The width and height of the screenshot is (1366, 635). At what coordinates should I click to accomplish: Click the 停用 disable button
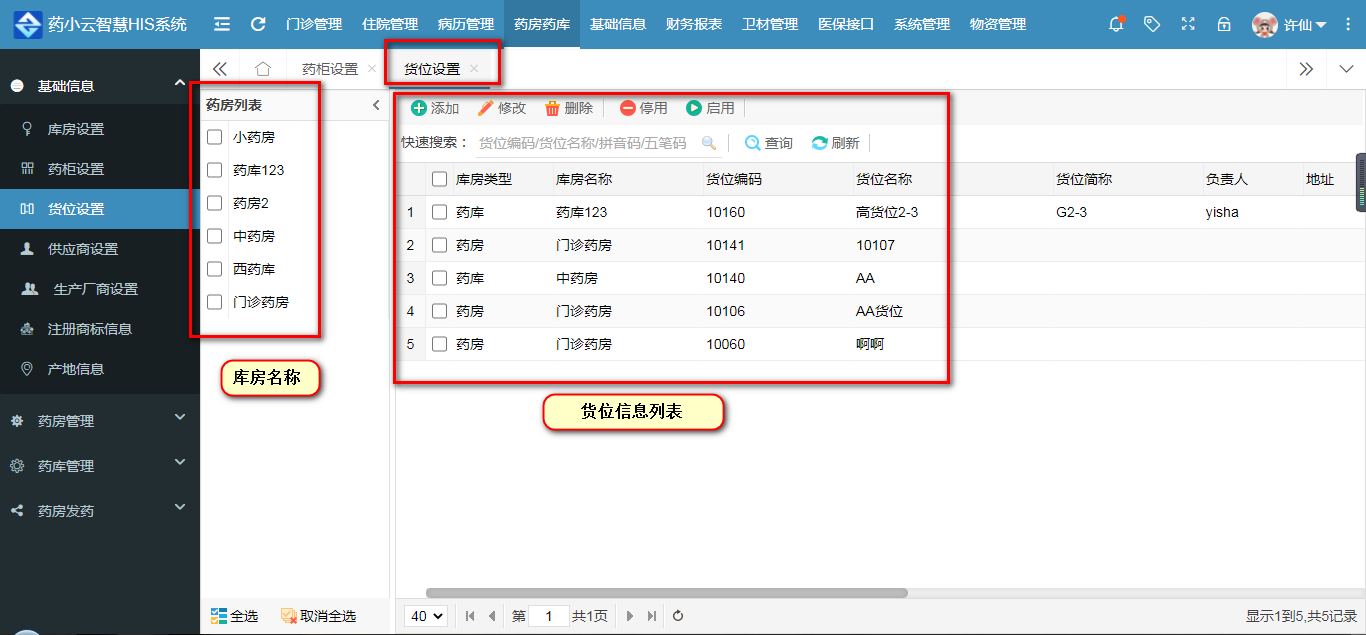click(x=644, y=108)
